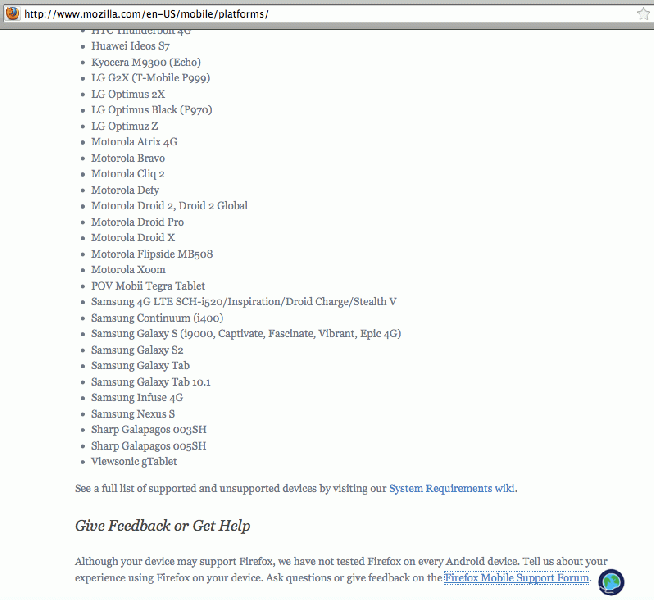Click the Motorola Cliq 2 entry
The image size is (654, 600).
point(128,174)
